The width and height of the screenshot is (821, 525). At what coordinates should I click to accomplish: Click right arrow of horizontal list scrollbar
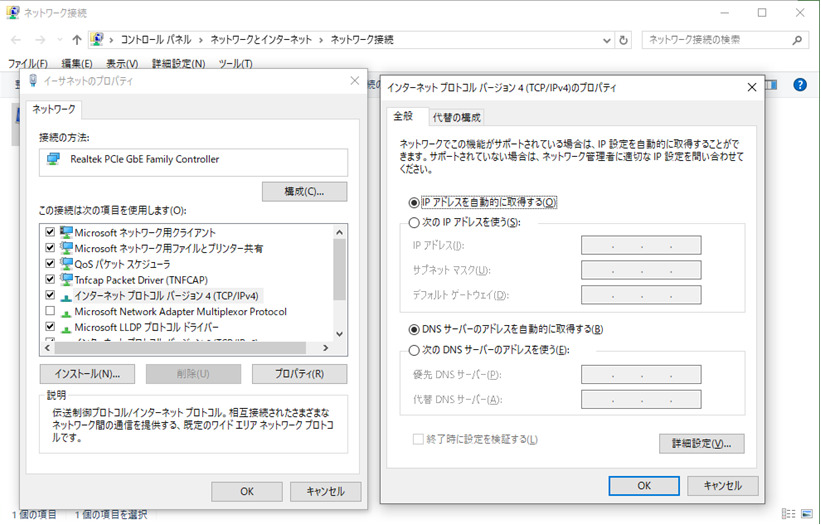click(x=326, y=348)
